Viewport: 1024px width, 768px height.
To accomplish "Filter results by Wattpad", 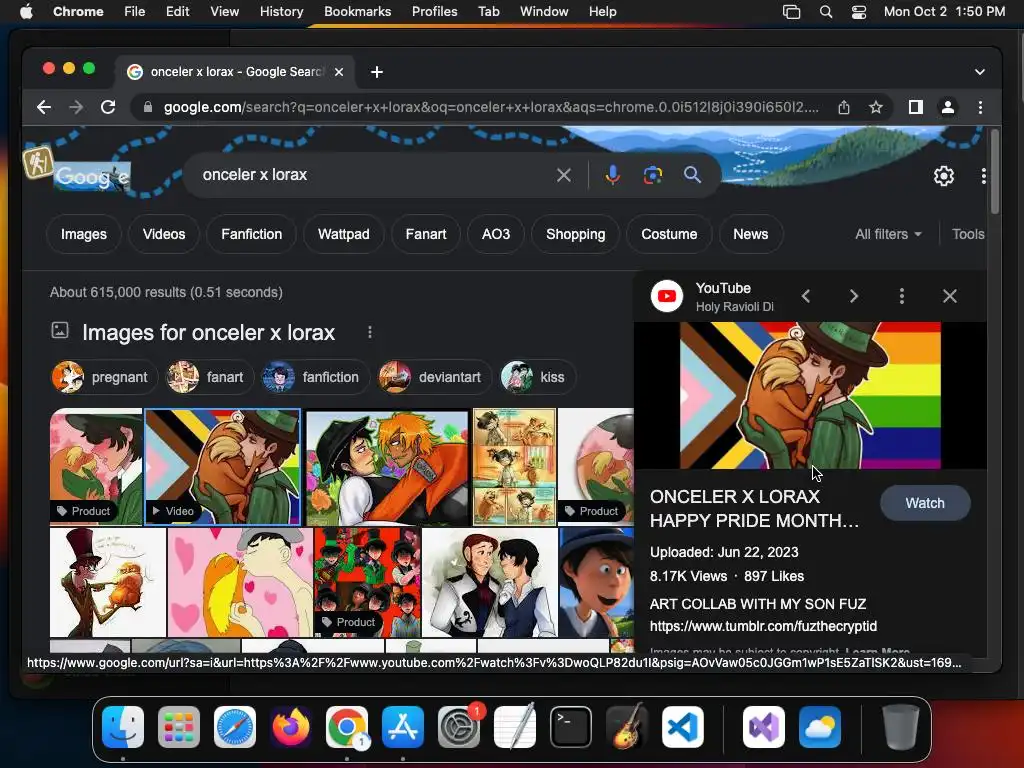I will (344, 234).
